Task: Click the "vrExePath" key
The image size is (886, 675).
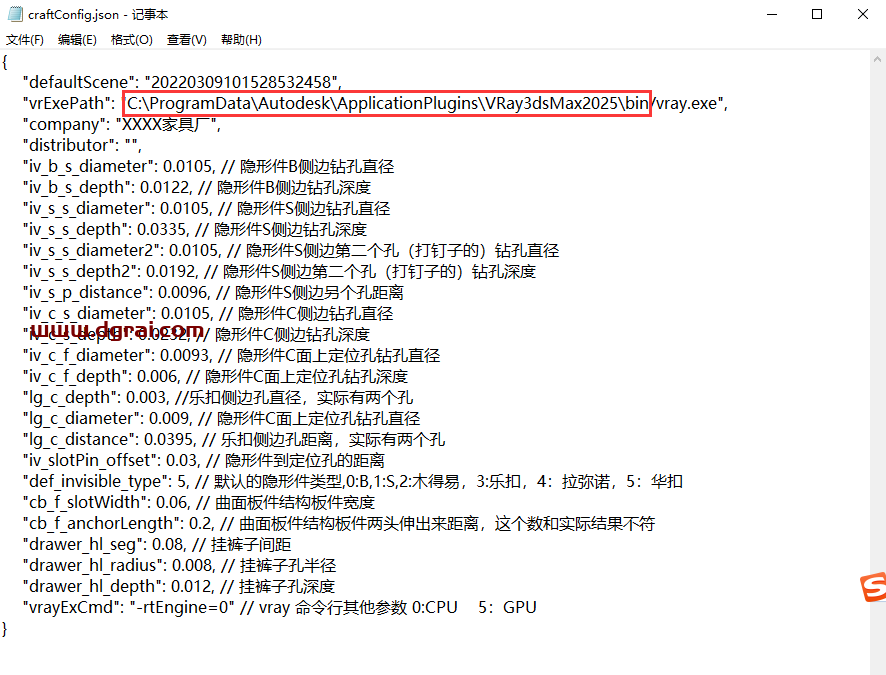Action: pos(66,103)
